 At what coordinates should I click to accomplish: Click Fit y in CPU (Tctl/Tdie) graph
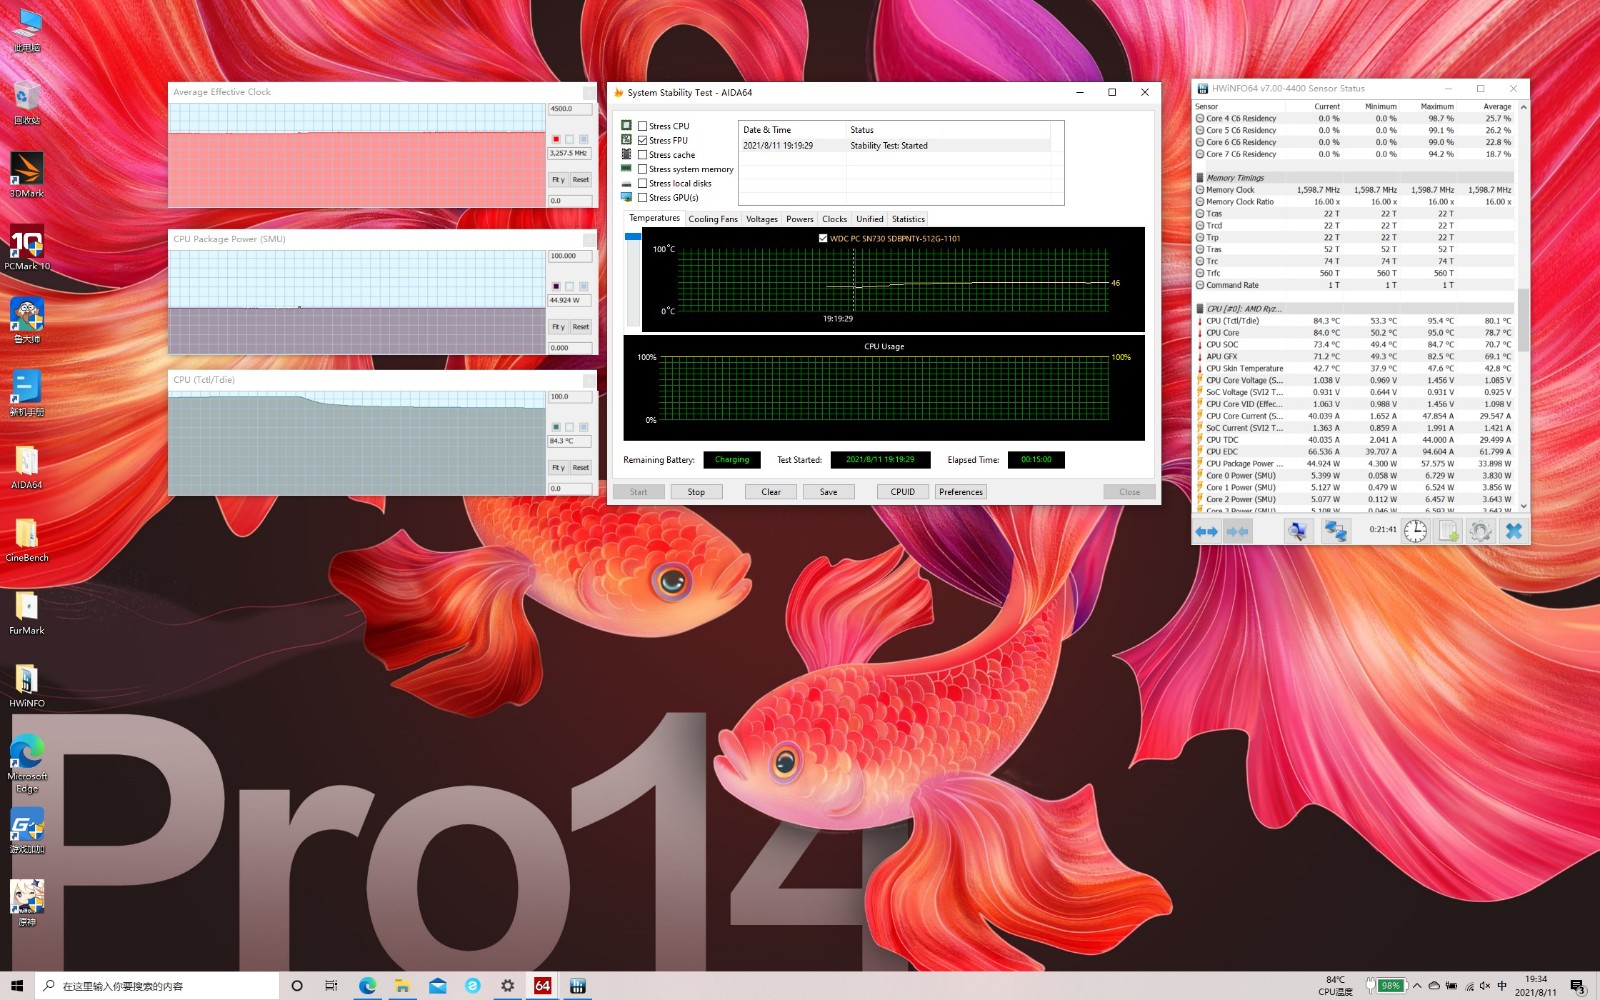(558, 468)
